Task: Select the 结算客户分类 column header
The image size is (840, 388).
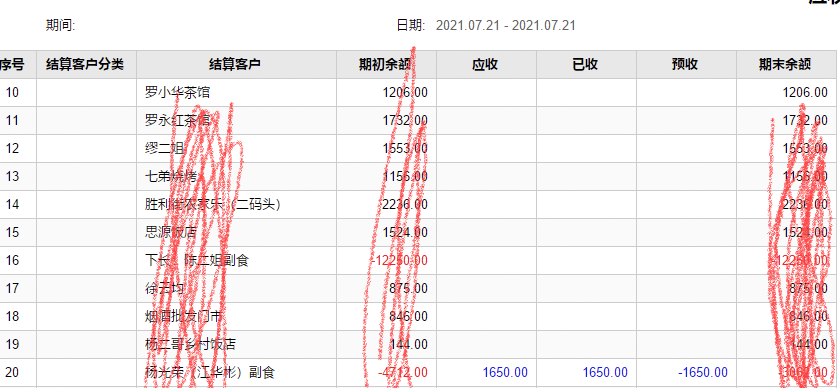Action: click(x=86, y=65)
